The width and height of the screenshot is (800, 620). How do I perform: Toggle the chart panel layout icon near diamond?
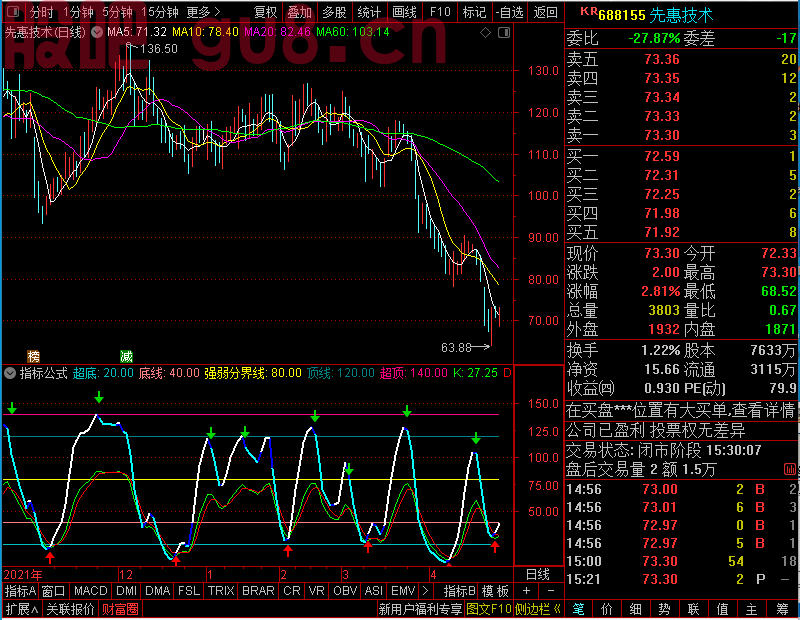pos(504,33)
